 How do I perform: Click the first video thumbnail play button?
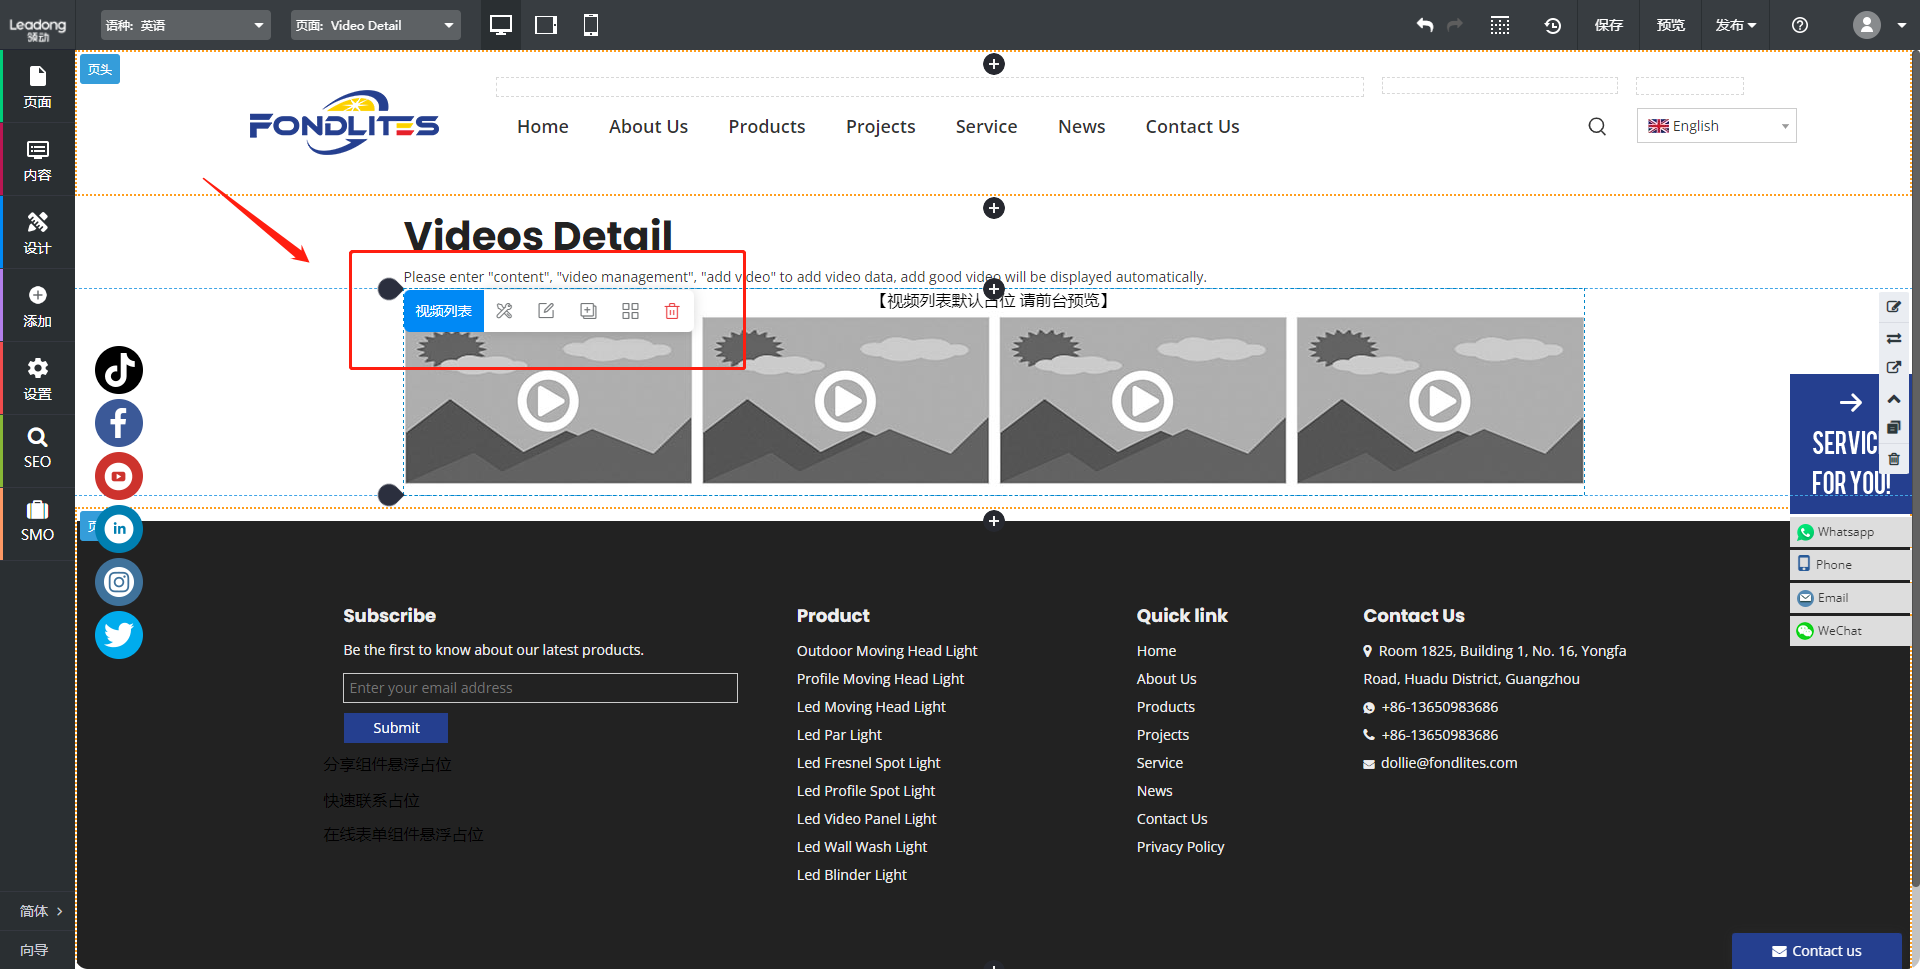548,401
